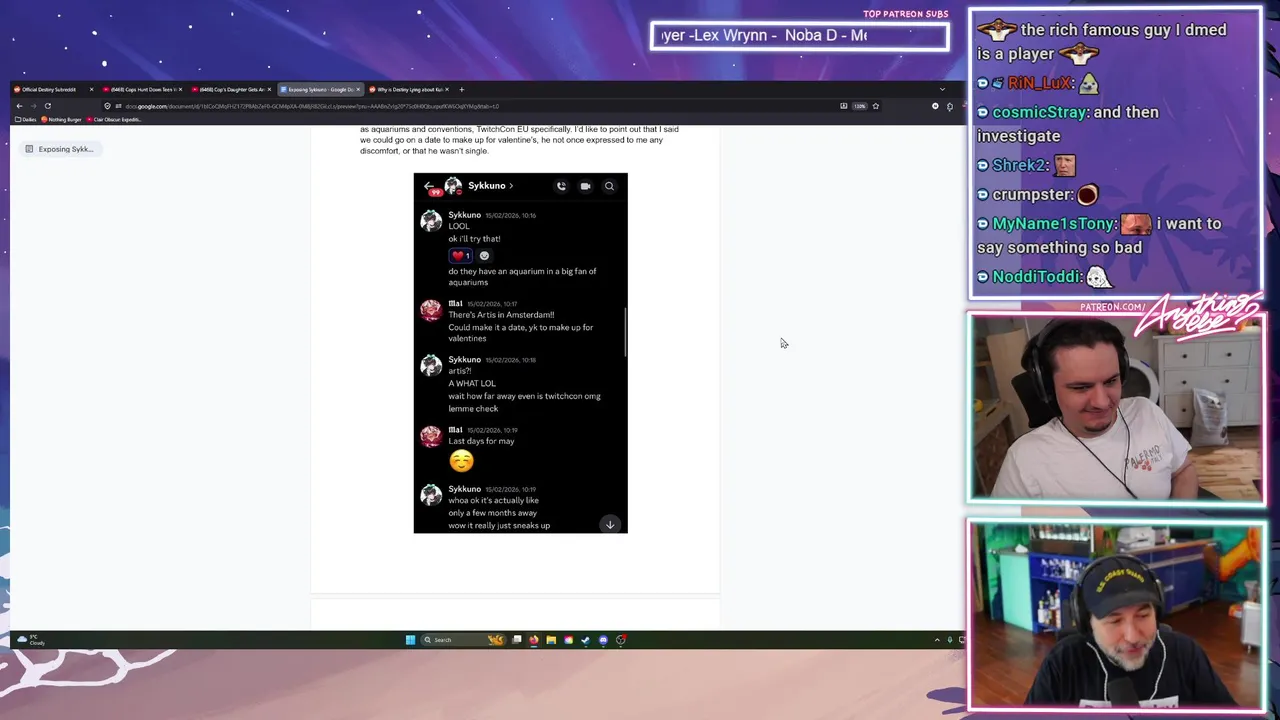Open search in the Discord chat
Viewport: 1280px width, 720px height.
609,186
